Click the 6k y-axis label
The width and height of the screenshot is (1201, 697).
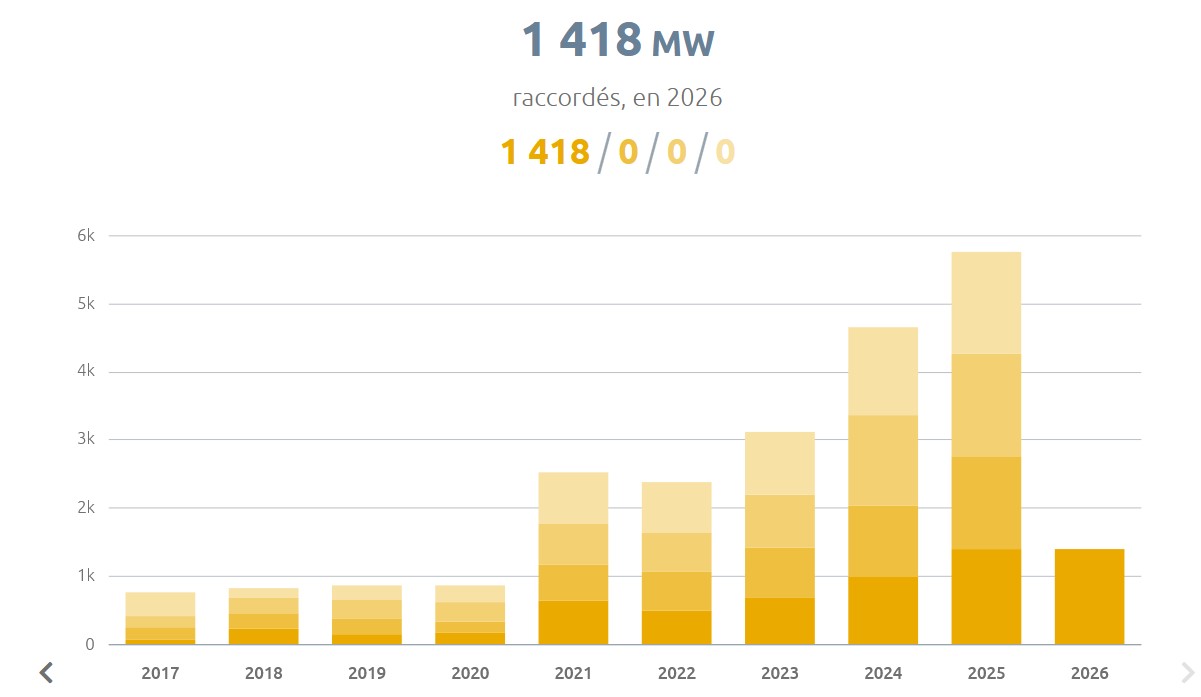click(86, 236)
